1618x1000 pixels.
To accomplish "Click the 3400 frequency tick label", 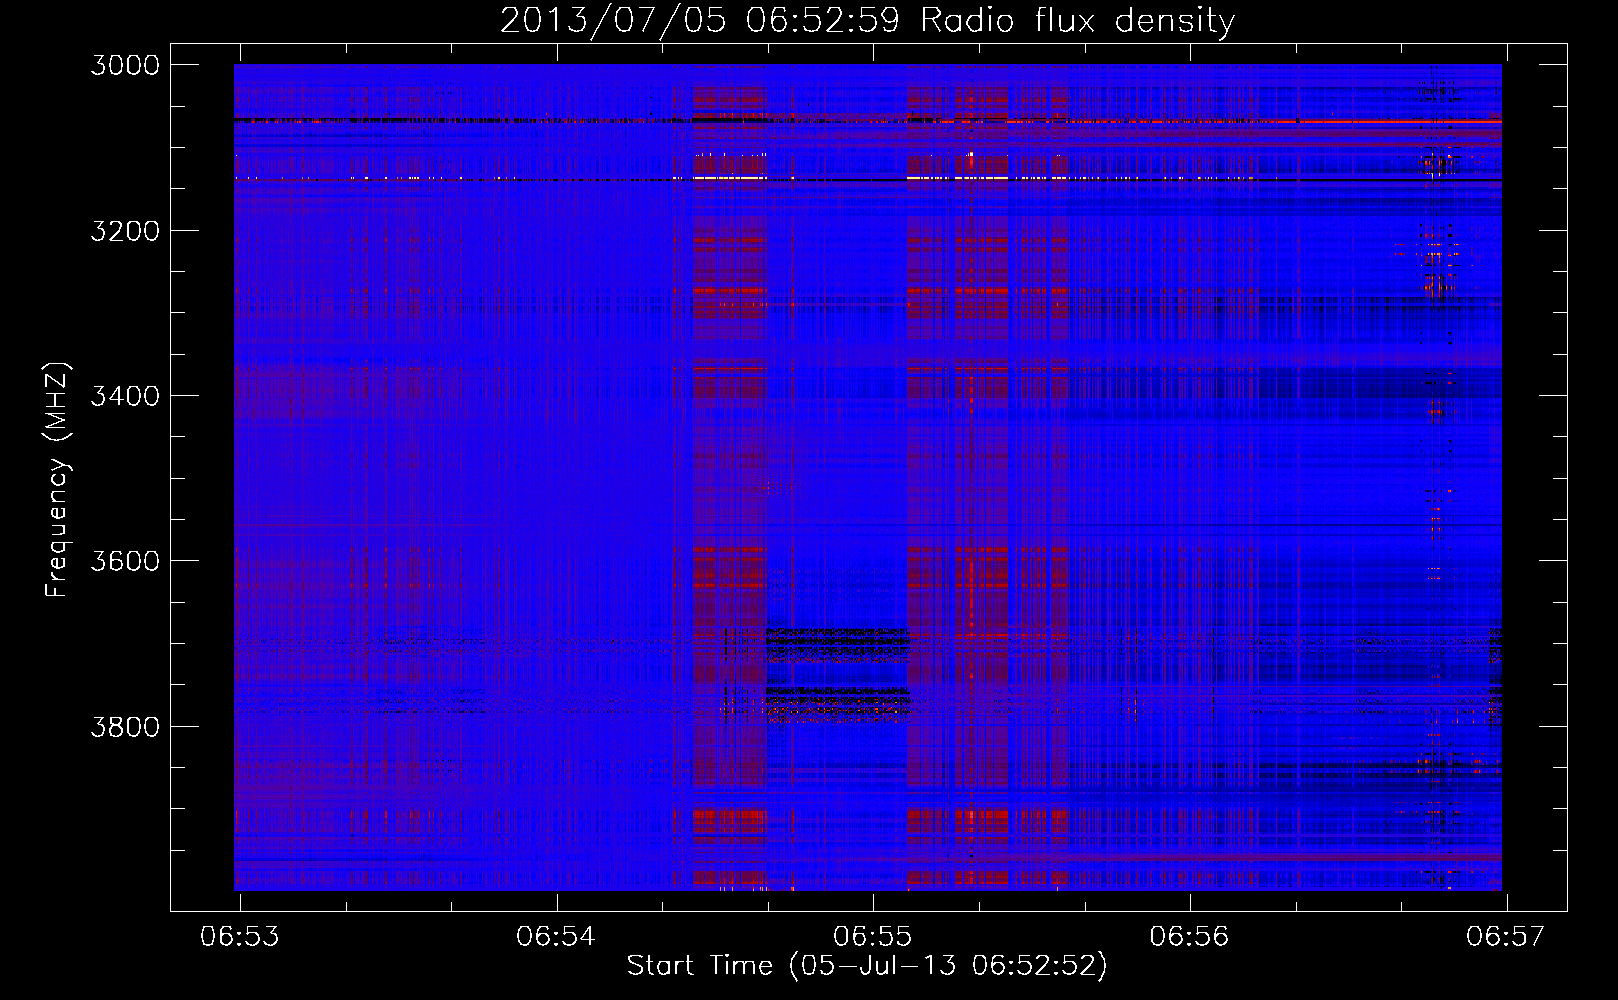I will 125,396.
